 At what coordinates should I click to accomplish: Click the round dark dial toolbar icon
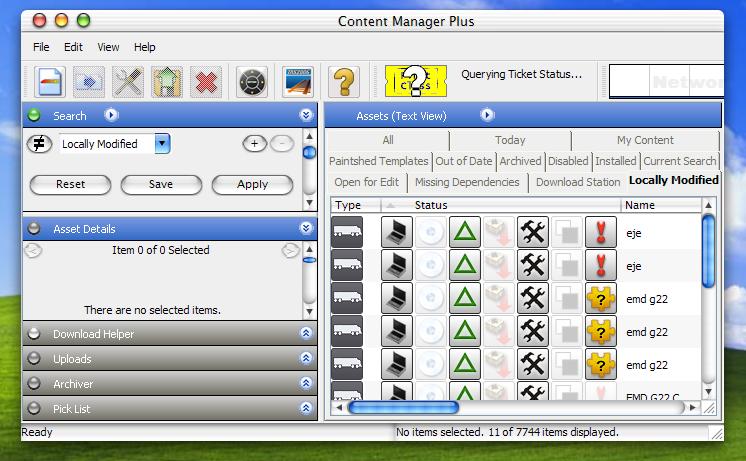click(x=251, y=81)
